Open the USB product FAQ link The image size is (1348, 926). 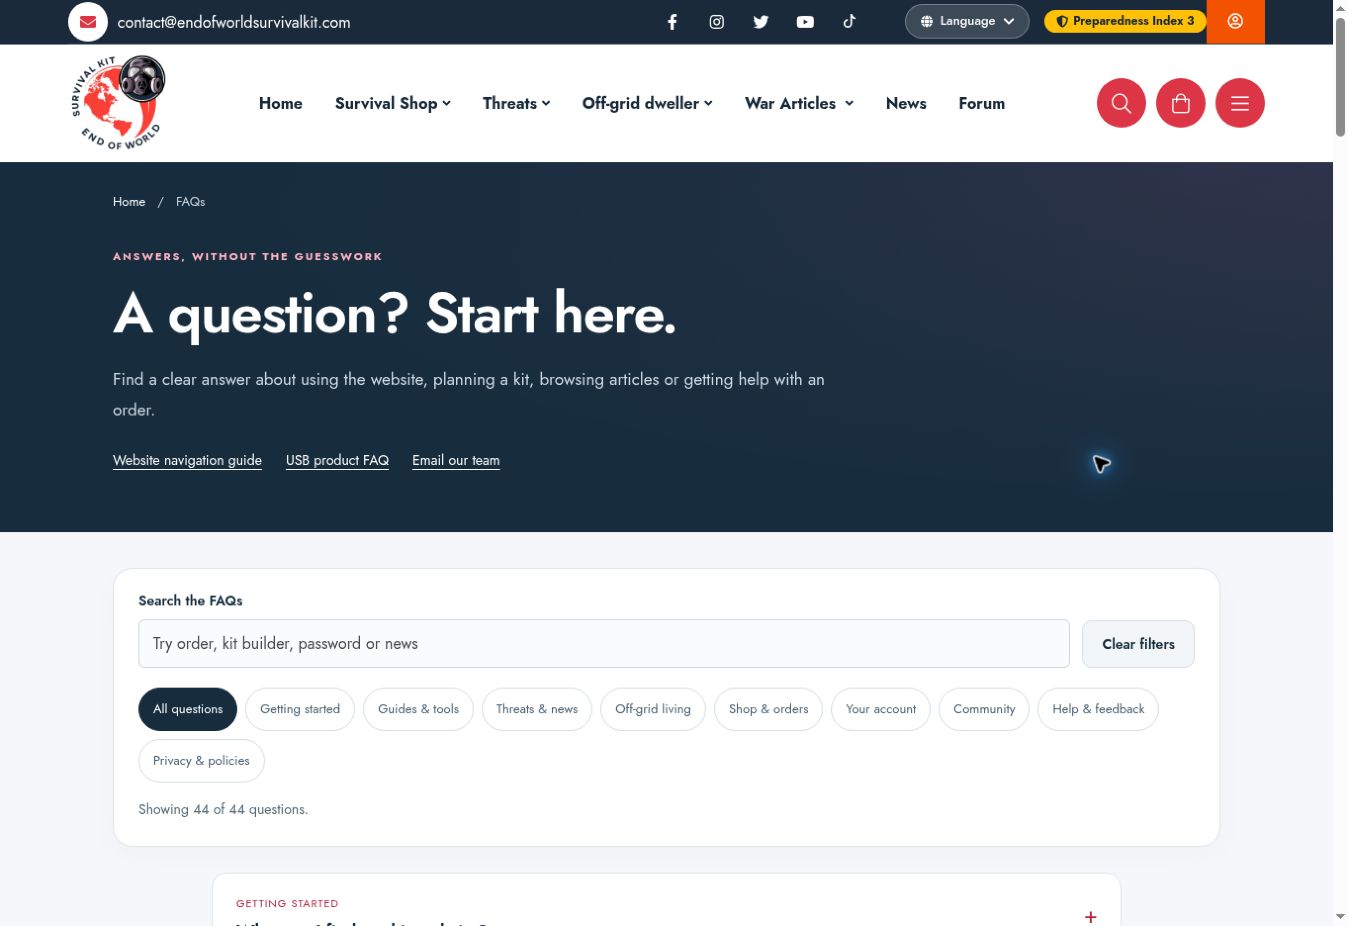[x=337, y=460]
